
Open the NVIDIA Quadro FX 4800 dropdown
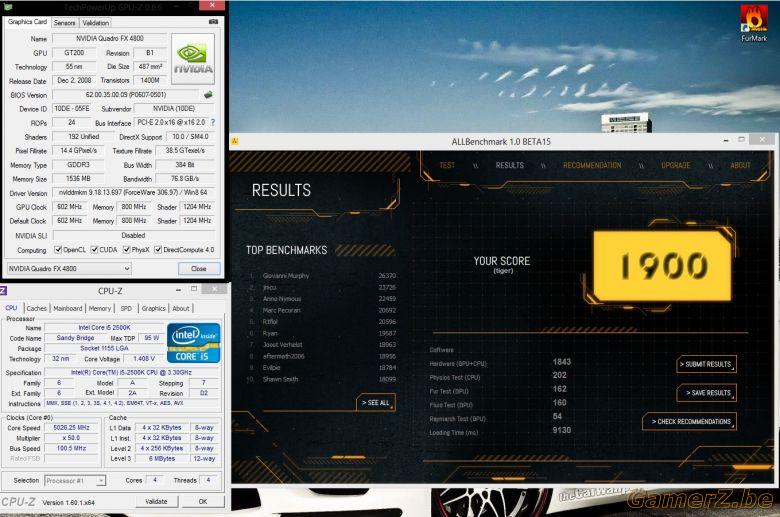coord(69,268)
